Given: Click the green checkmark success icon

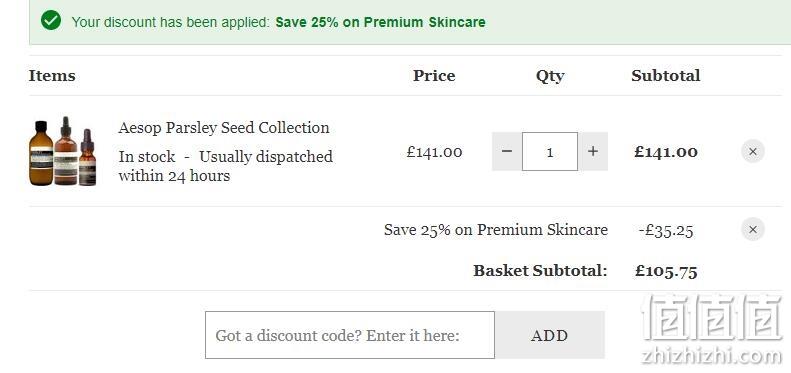Looking at the screenshot, I should pyautogui.click(x=51, y=21).
